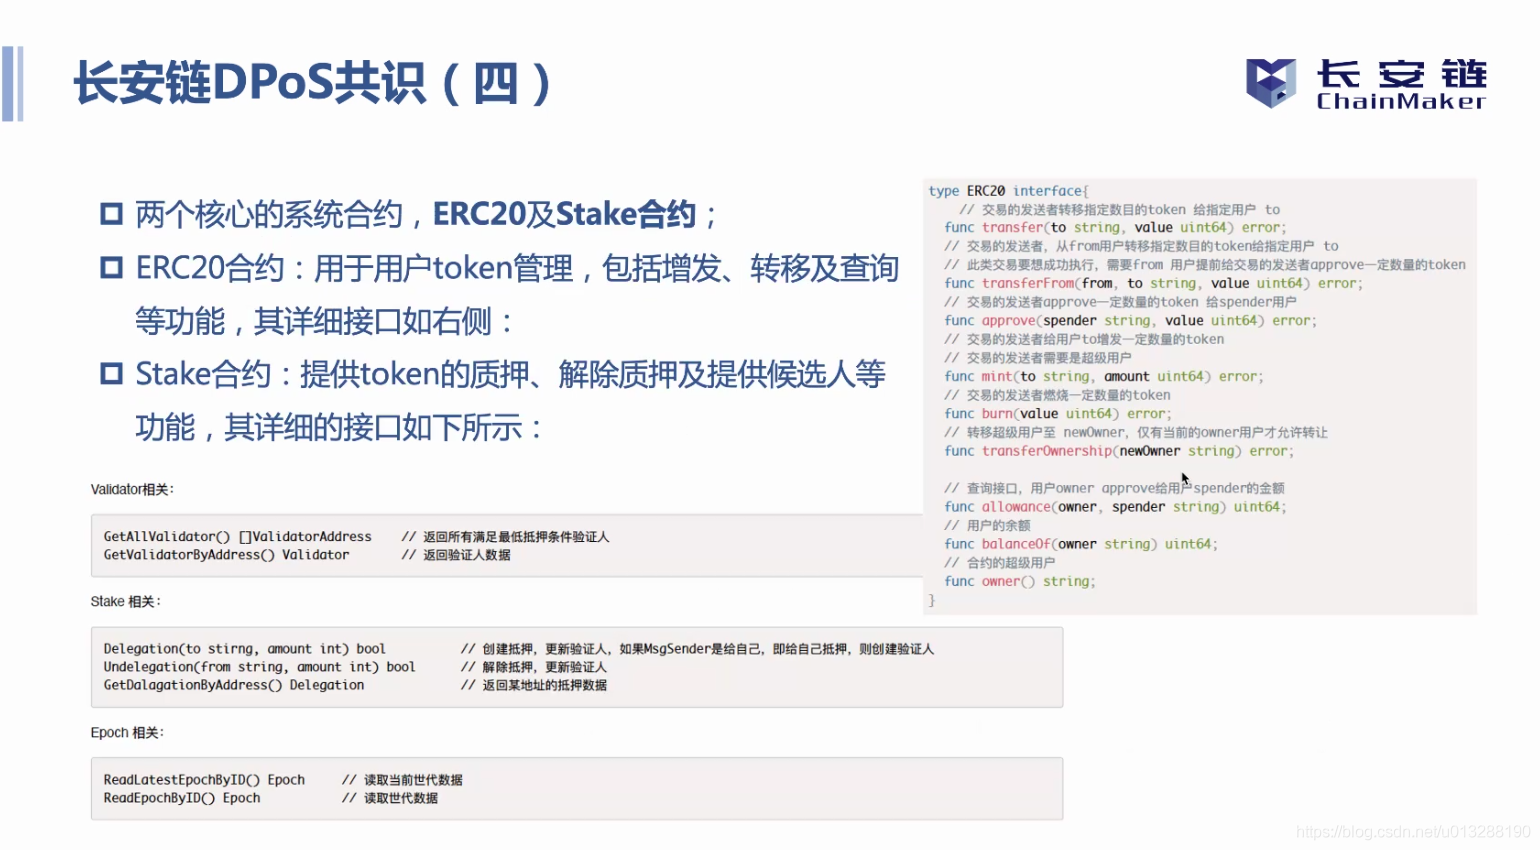Select the bullet line starting with ERC20合约：用于用户token管理

500,268
